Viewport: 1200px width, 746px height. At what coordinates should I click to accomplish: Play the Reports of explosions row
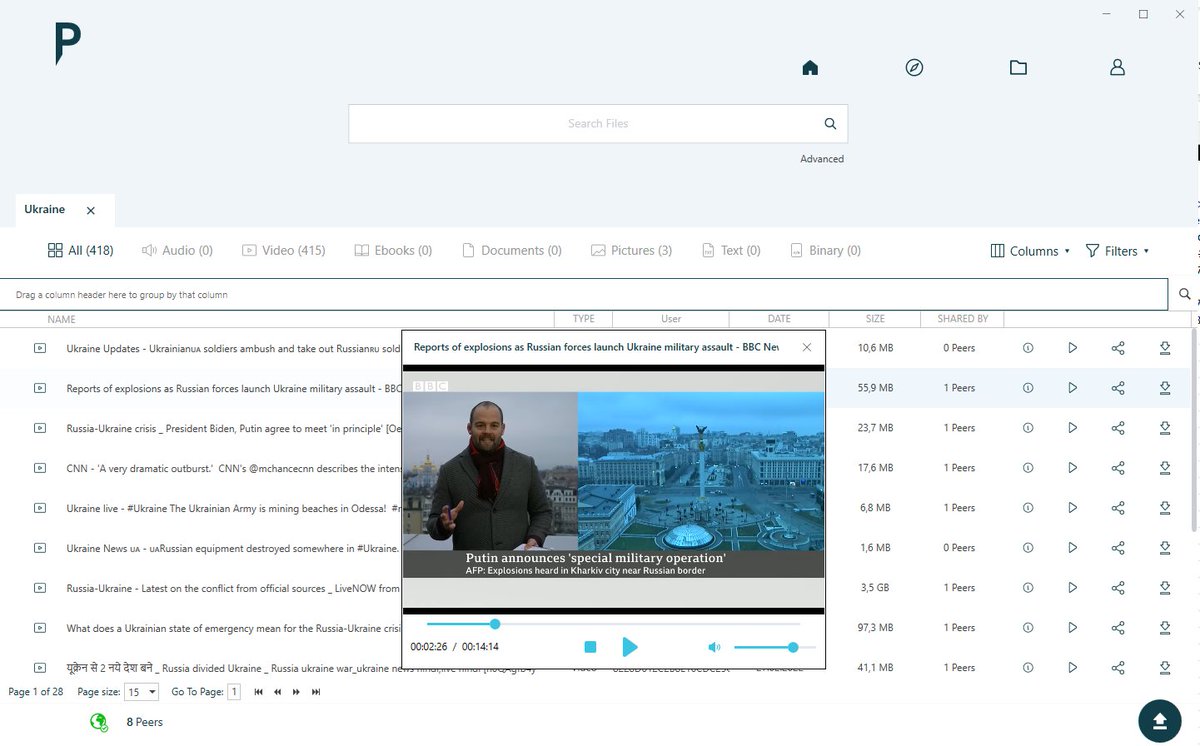tap(1072, 388)
